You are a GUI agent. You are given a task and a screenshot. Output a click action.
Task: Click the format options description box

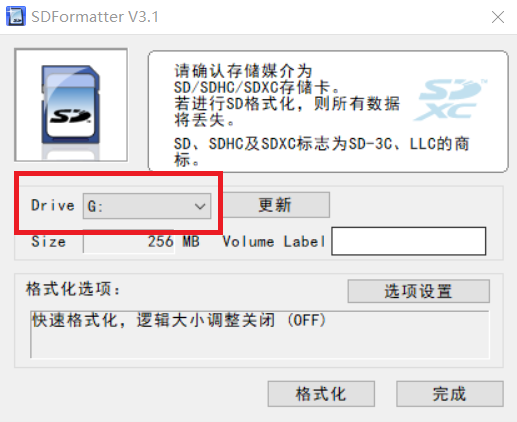click(x=260, y=334)
